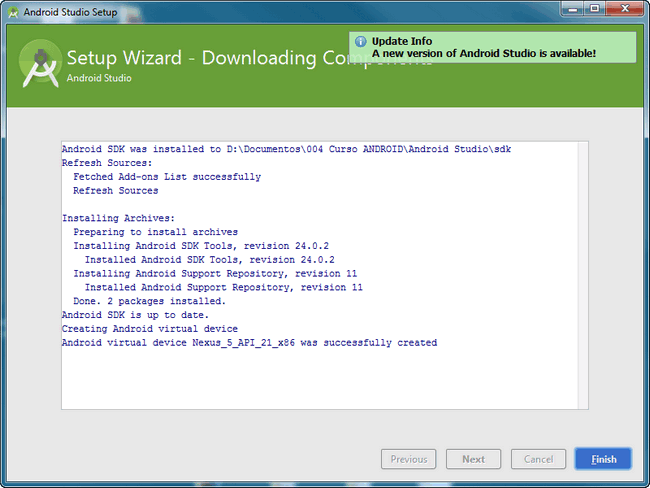Click the Update Info info icon
The width and height of the screenshot is (650, 488).
point(361,41)
